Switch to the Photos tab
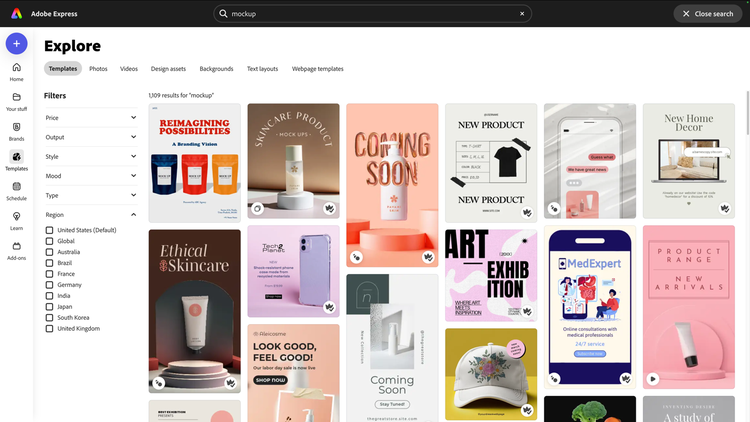750x422 pixels. [x=98, y=68]
